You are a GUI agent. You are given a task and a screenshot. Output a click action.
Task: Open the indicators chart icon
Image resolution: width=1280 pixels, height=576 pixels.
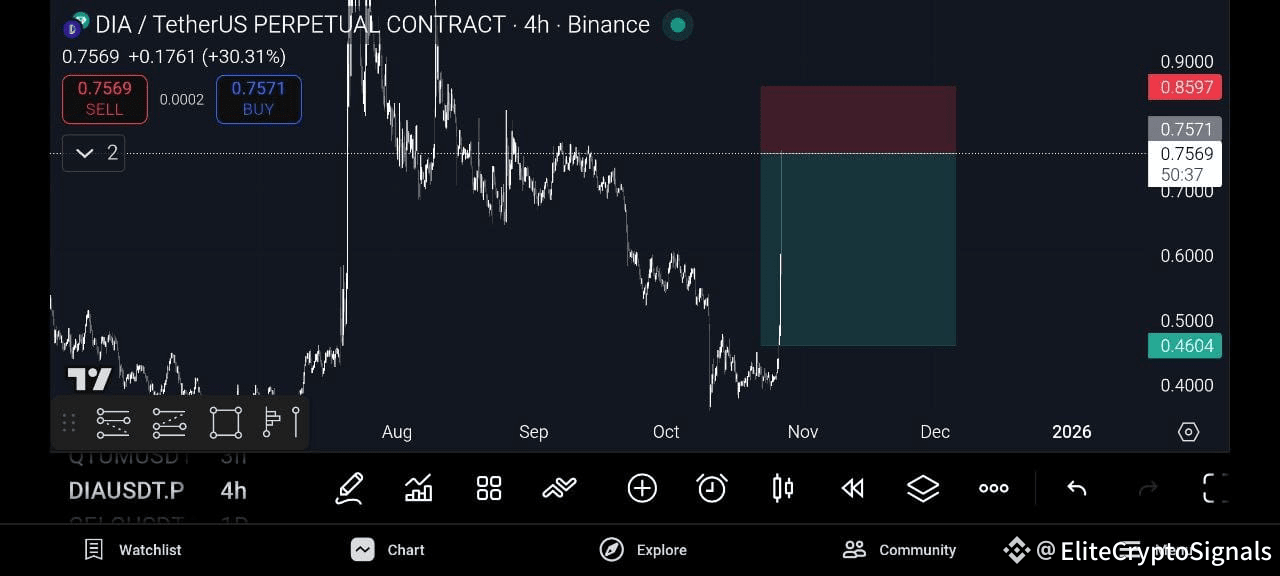pos(418,488)
